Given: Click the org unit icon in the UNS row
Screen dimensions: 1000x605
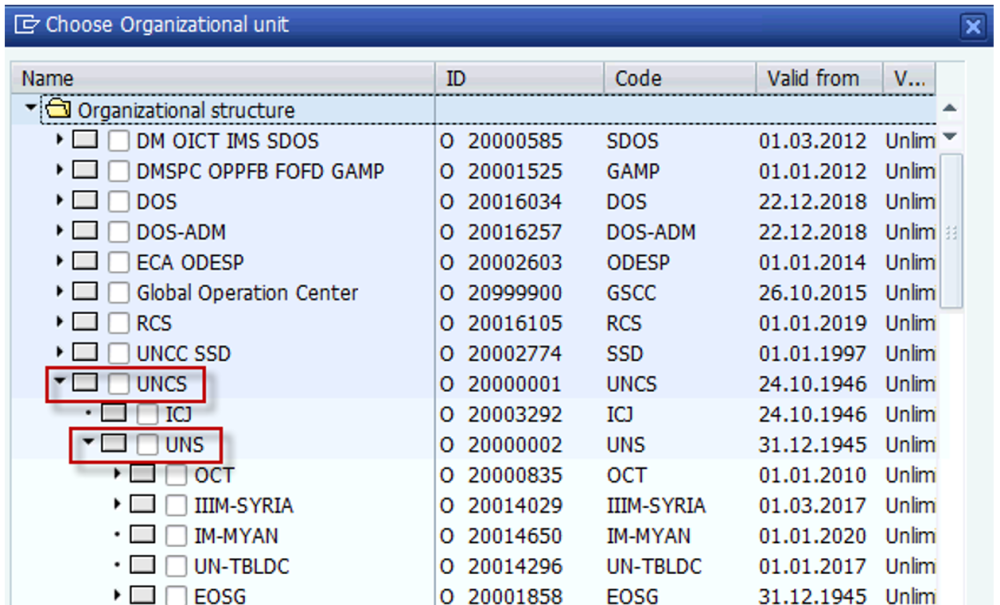Looking at the screenshot, I should [114, 443].
